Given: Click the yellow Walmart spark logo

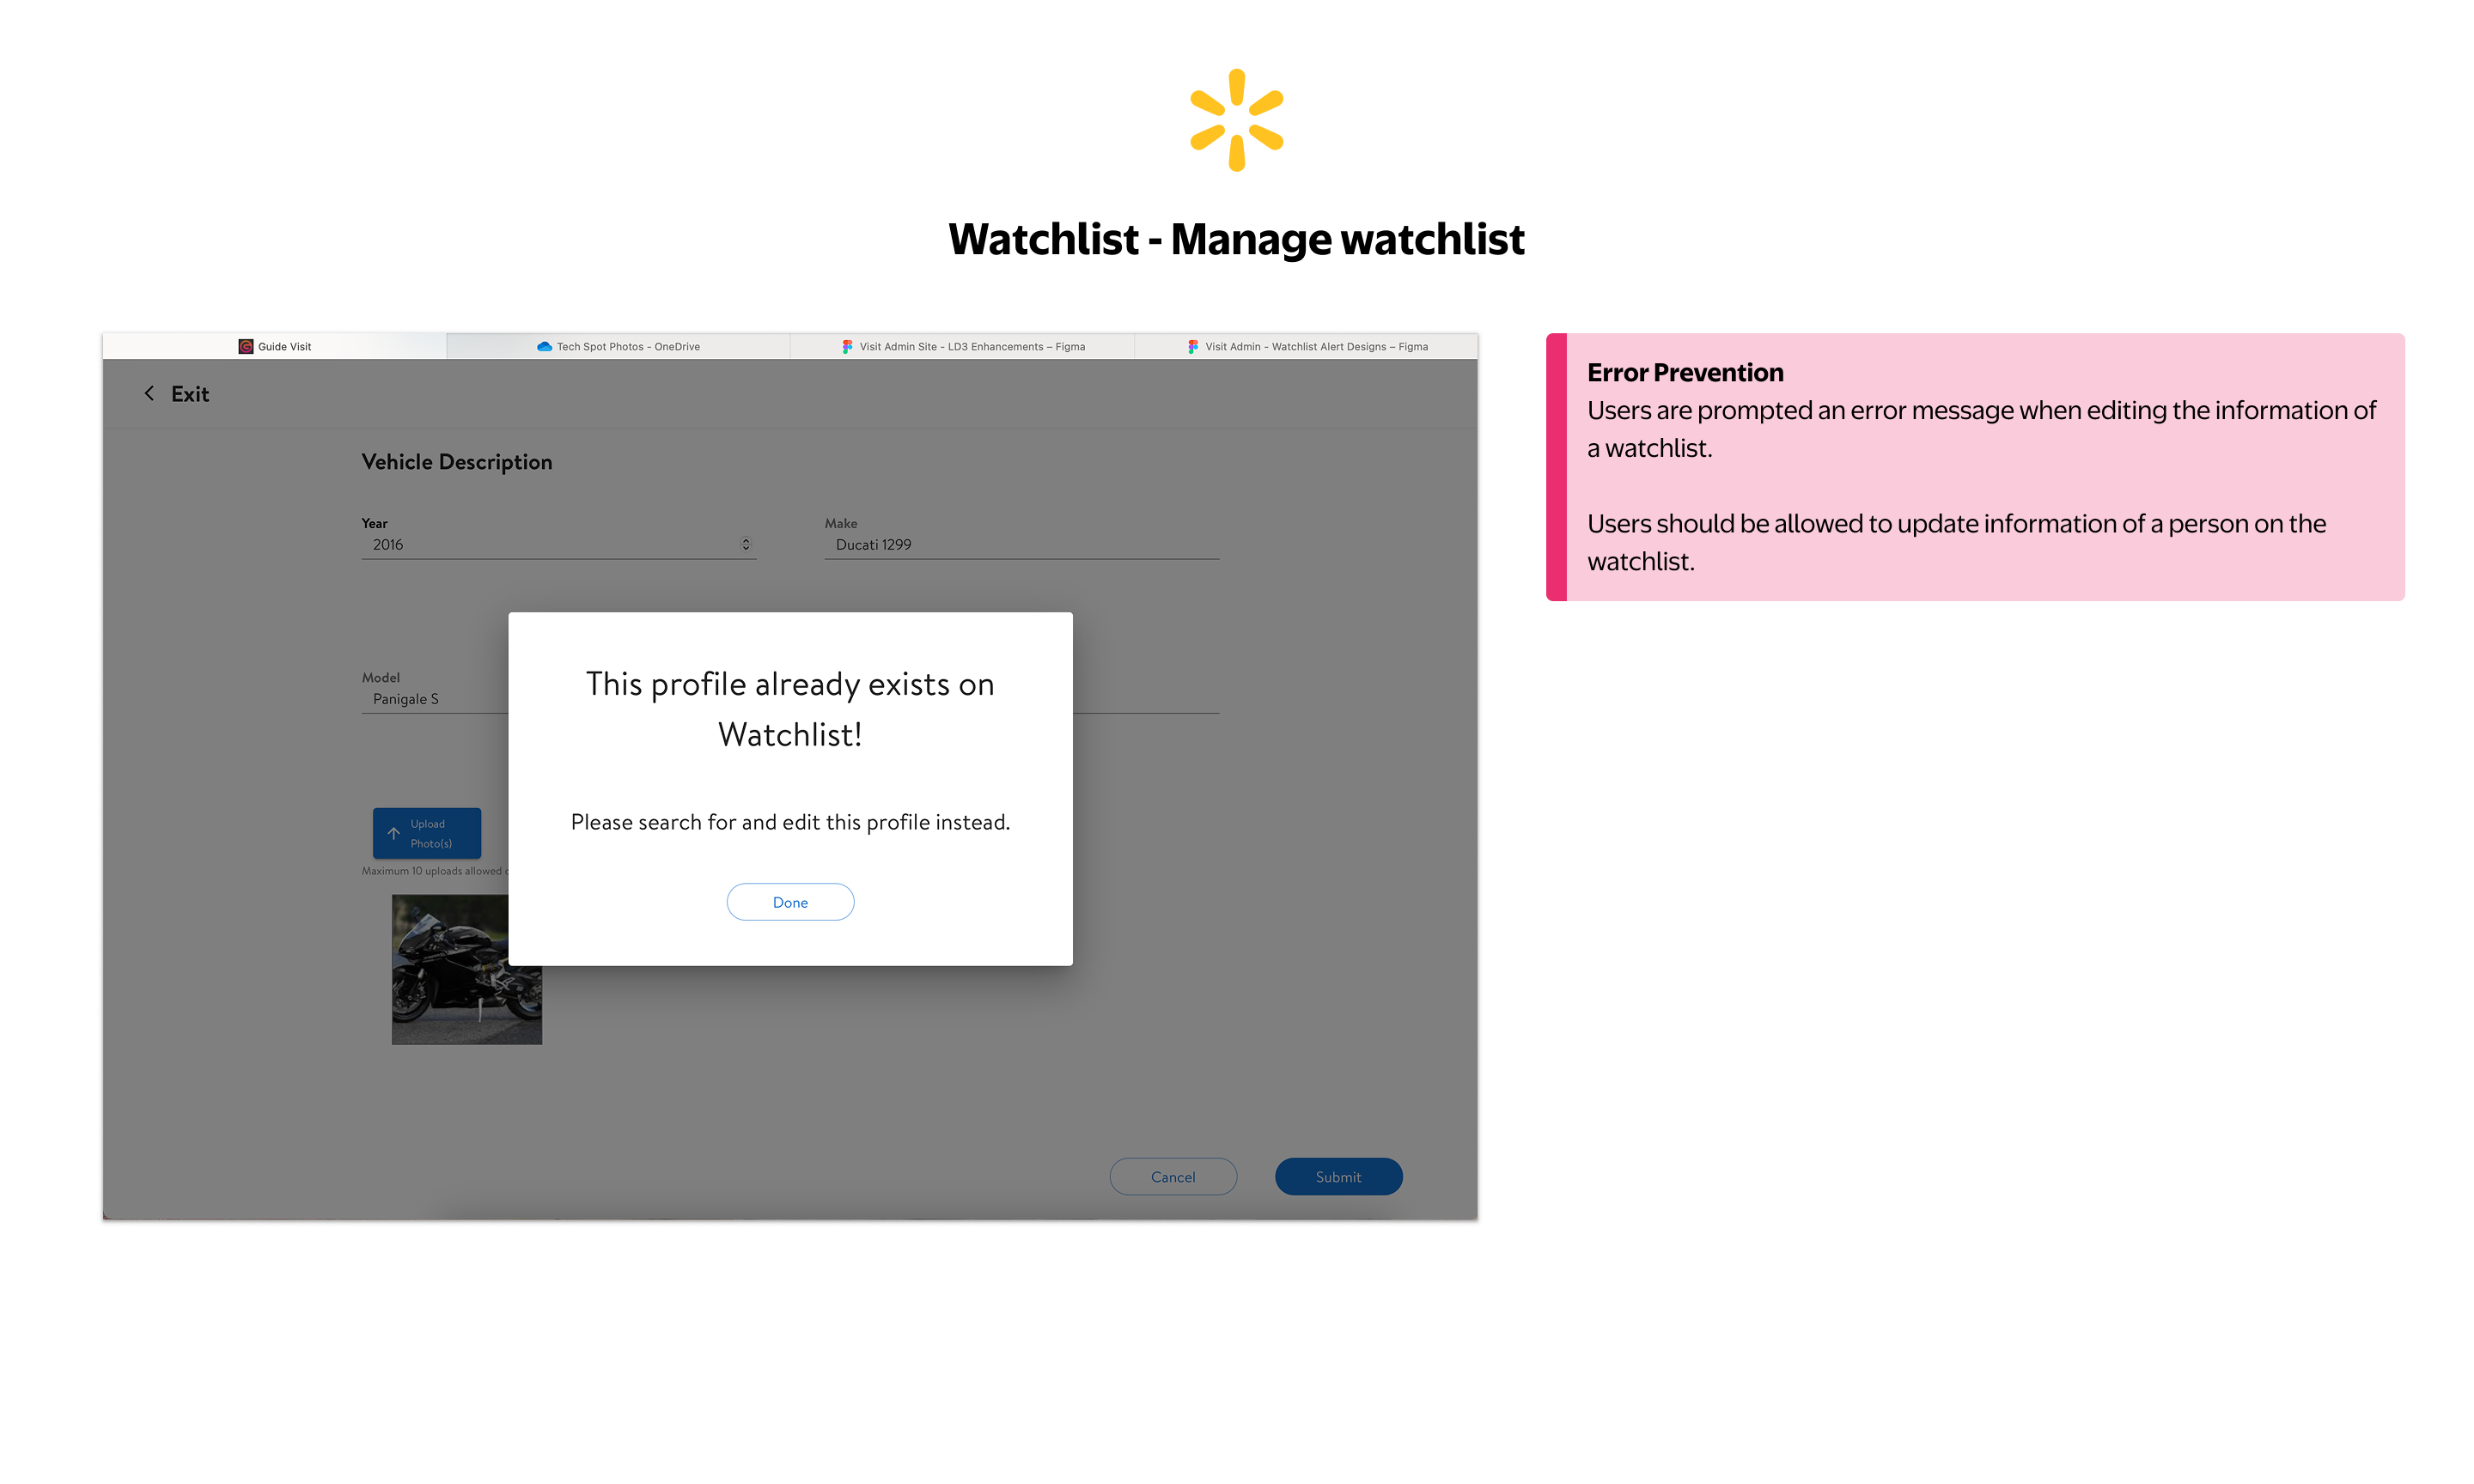Looking at the screenshot, I should [1236, 120].
